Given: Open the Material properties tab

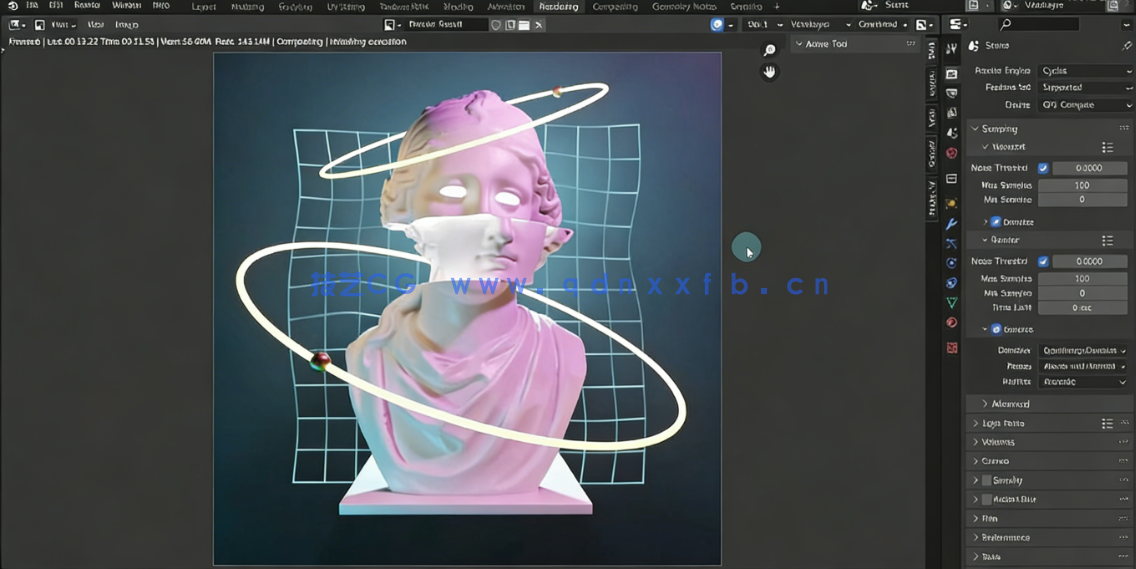Looking at the screenshot, I should point(951,323).
